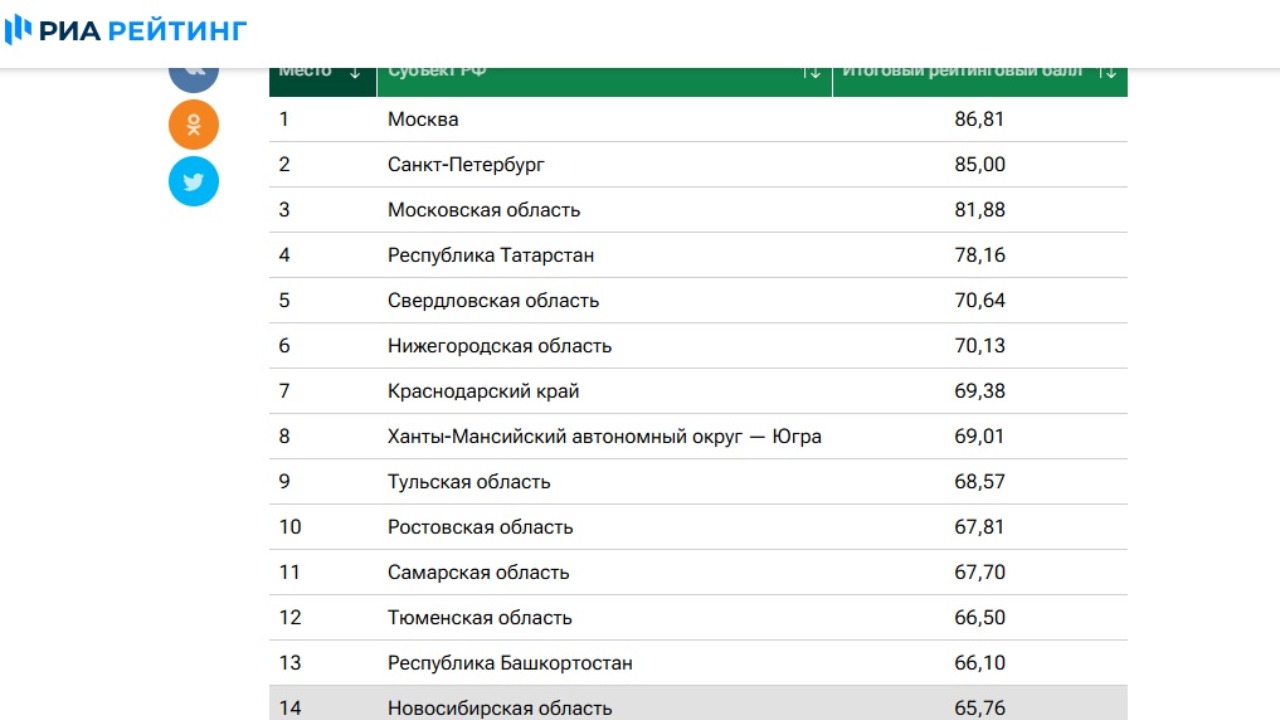Click the Субъект РФ column header
This screenshot has height=720, width=1280.
pos(437,73)
